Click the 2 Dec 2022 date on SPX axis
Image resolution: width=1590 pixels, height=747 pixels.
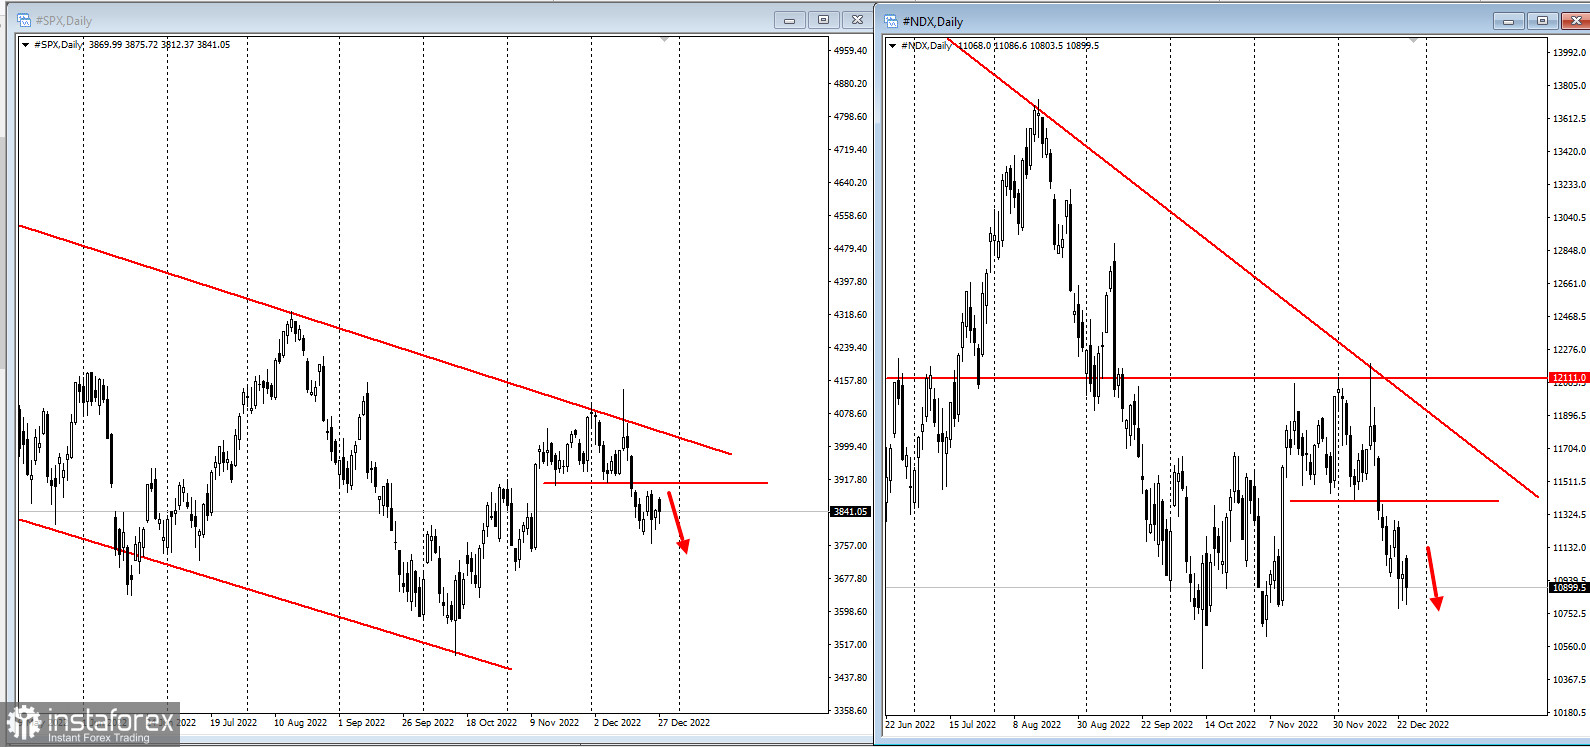tap(617, 722)
